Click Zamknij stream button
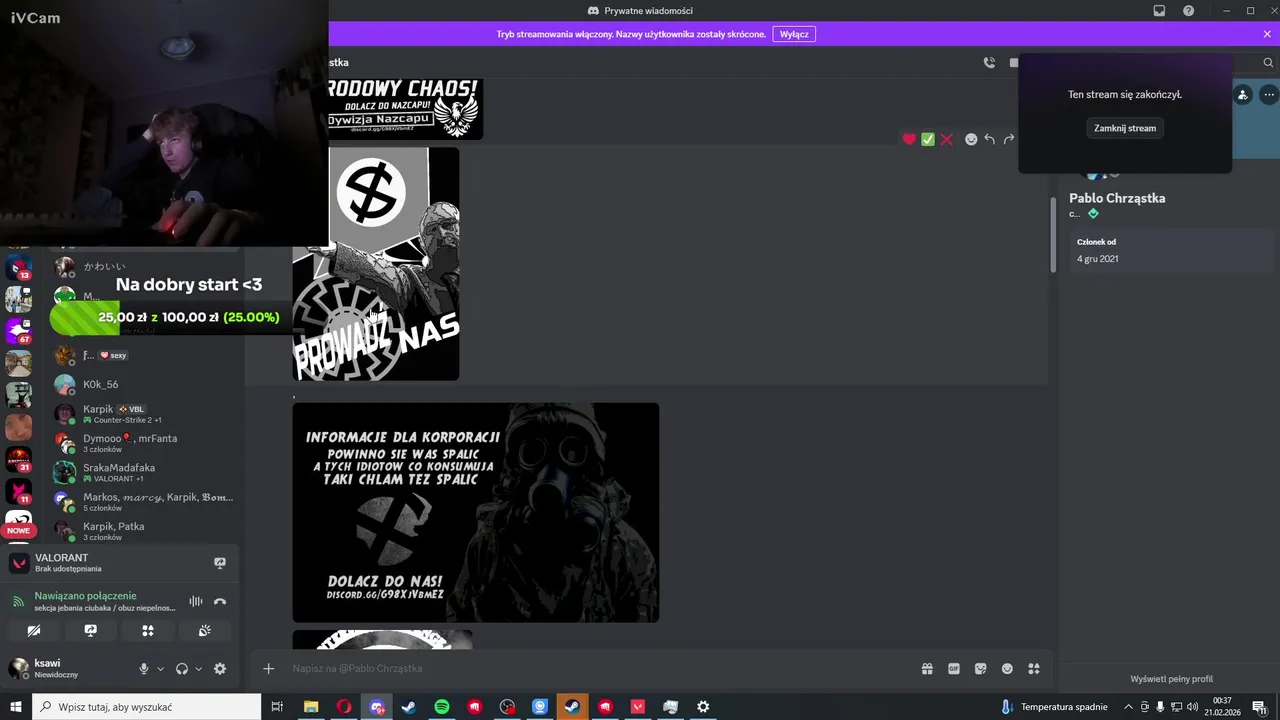The height and width of the screenshot is (720, 1280). pos(1125,128)
